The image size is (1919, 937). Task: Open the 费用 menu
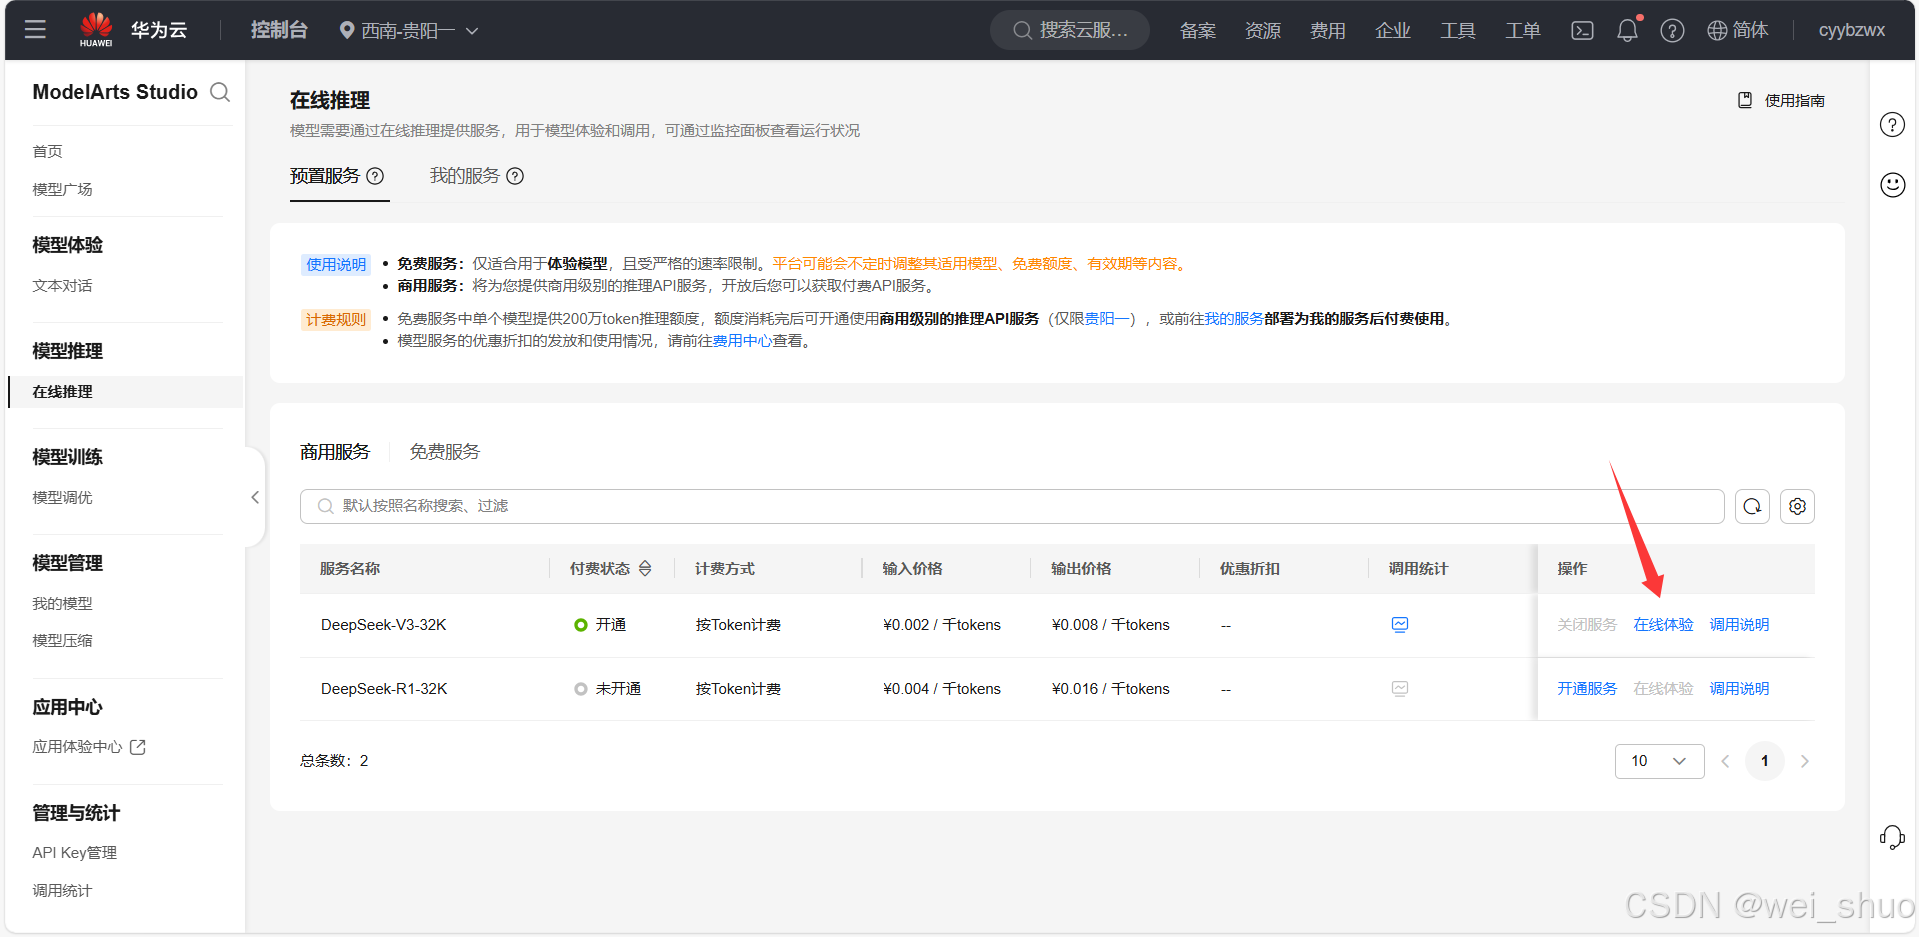click(x=1328, y=30)
